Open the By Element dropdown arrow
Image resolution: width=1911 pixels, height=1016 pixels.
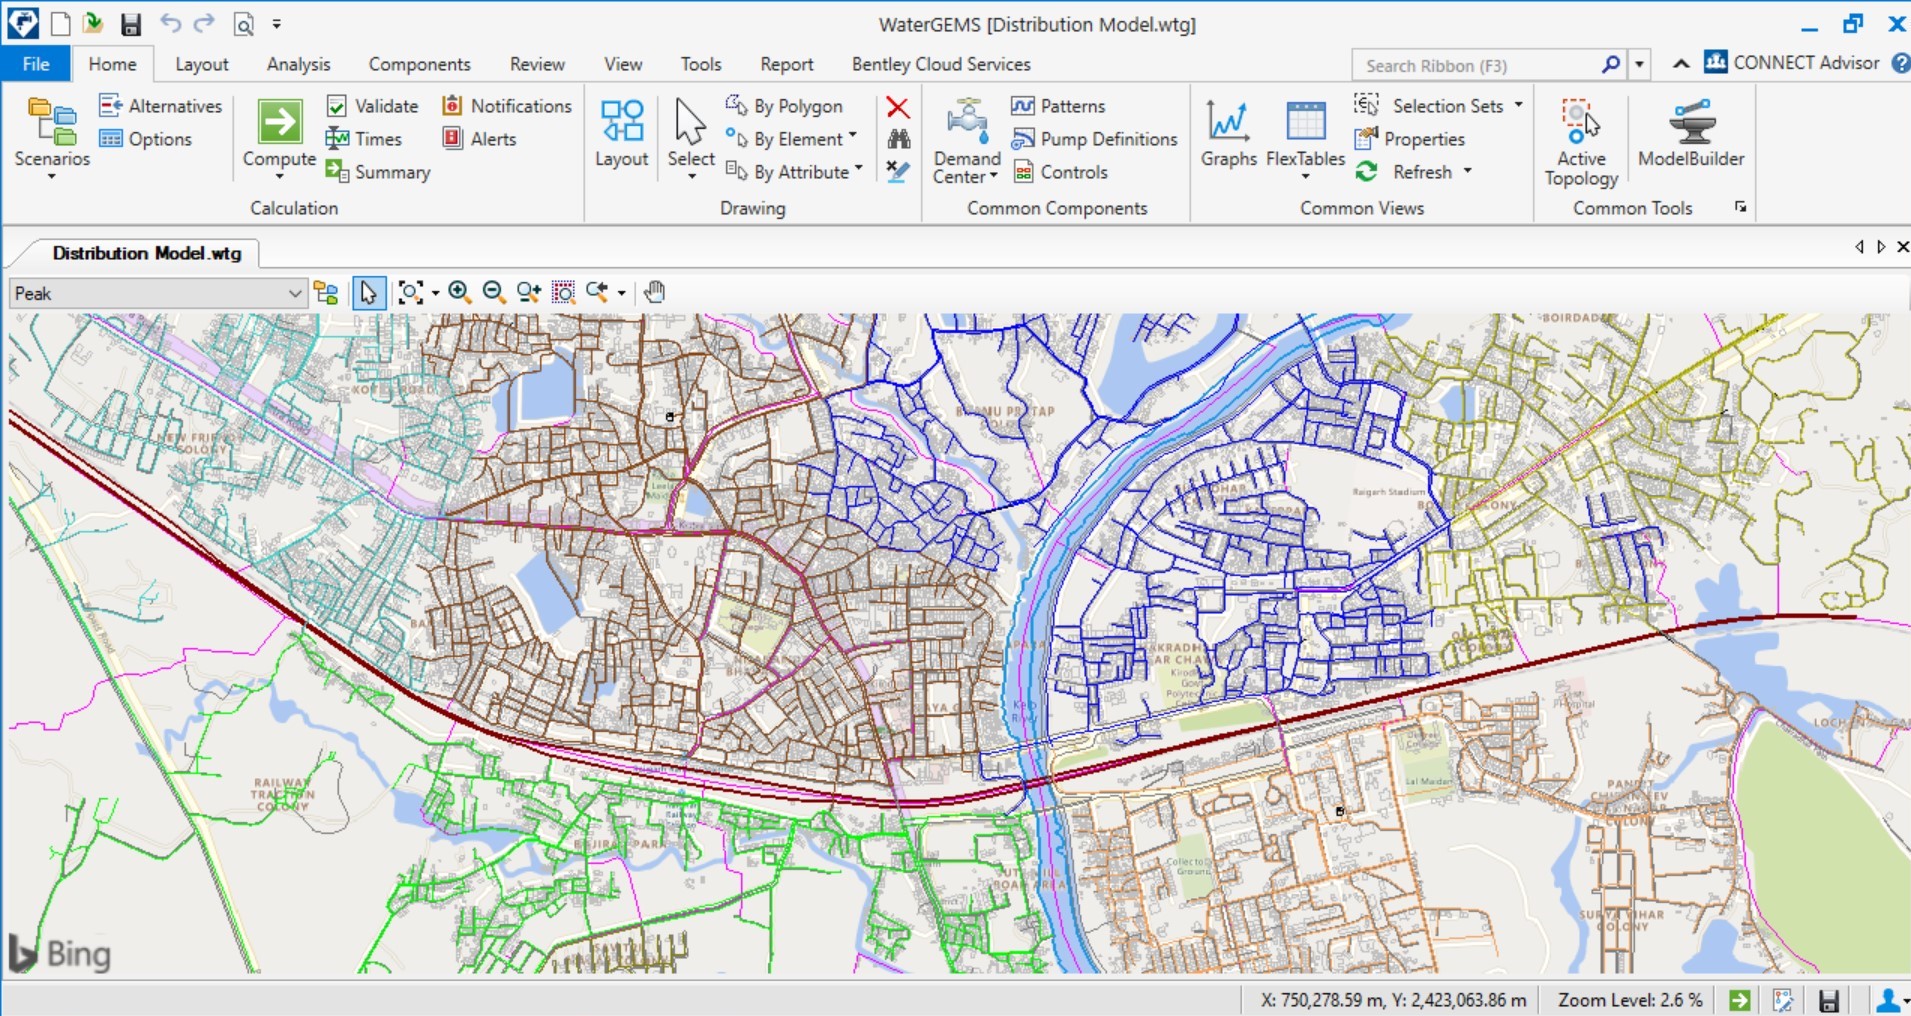(x=851, y=138)
